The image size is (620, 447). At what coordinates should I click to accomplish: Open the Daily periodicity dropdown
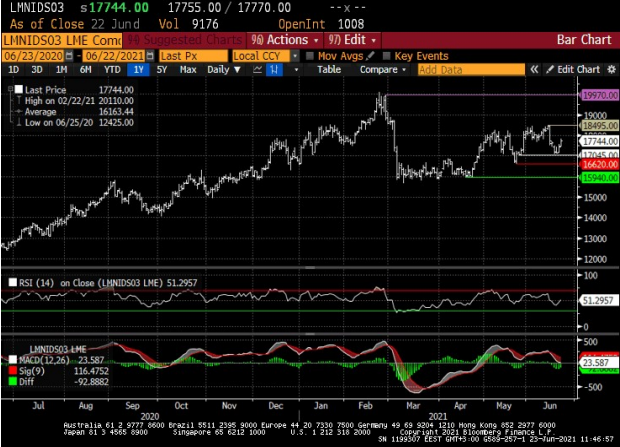[x=224, y=70]
